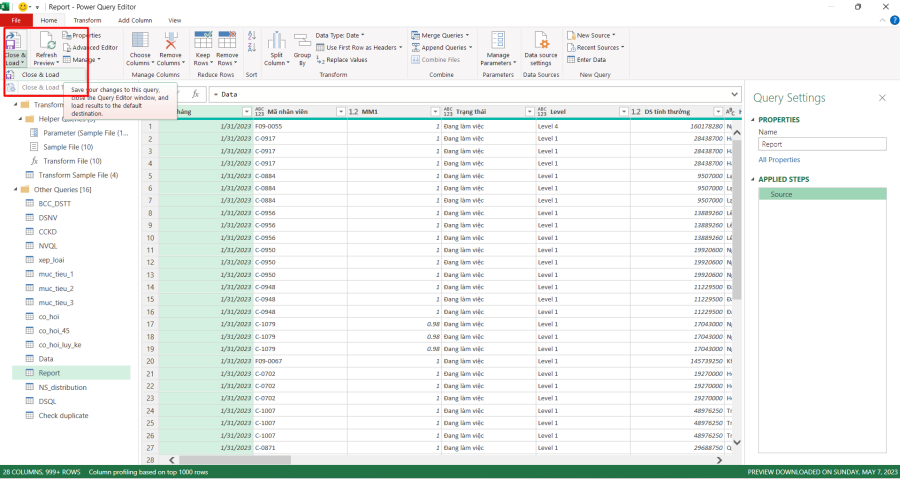900x479 pixels.
Task: Click the Group By icon
Action: coord(302,41)
